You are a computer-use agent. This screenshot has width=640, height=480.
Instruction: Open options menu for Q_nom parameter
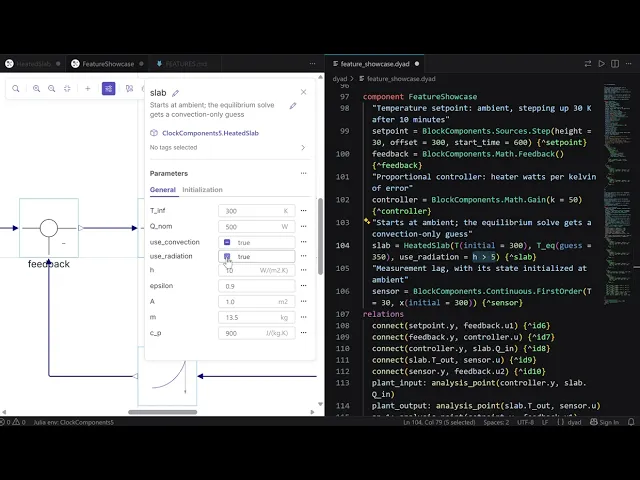point(303,226)
